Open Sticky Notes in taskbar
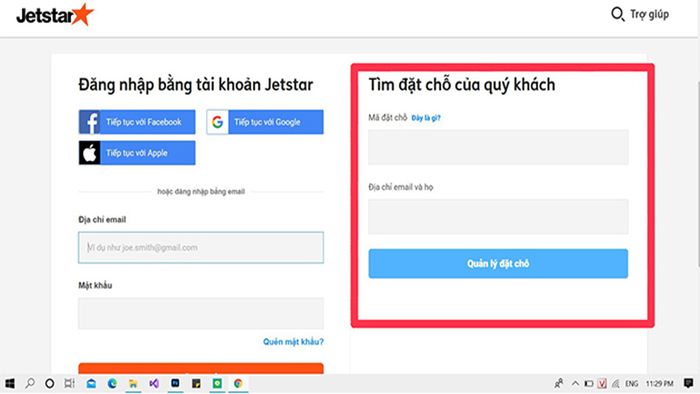This screenshot has width=700, height=394. (x=196, y=383)
